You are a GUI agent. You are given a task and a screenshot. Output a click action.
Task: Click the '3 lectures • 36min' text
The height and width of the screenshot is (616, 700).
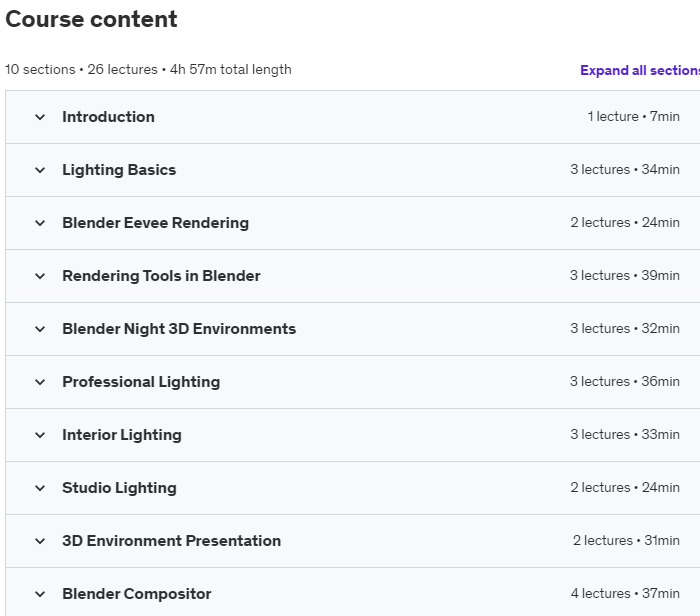coord(625,382)
